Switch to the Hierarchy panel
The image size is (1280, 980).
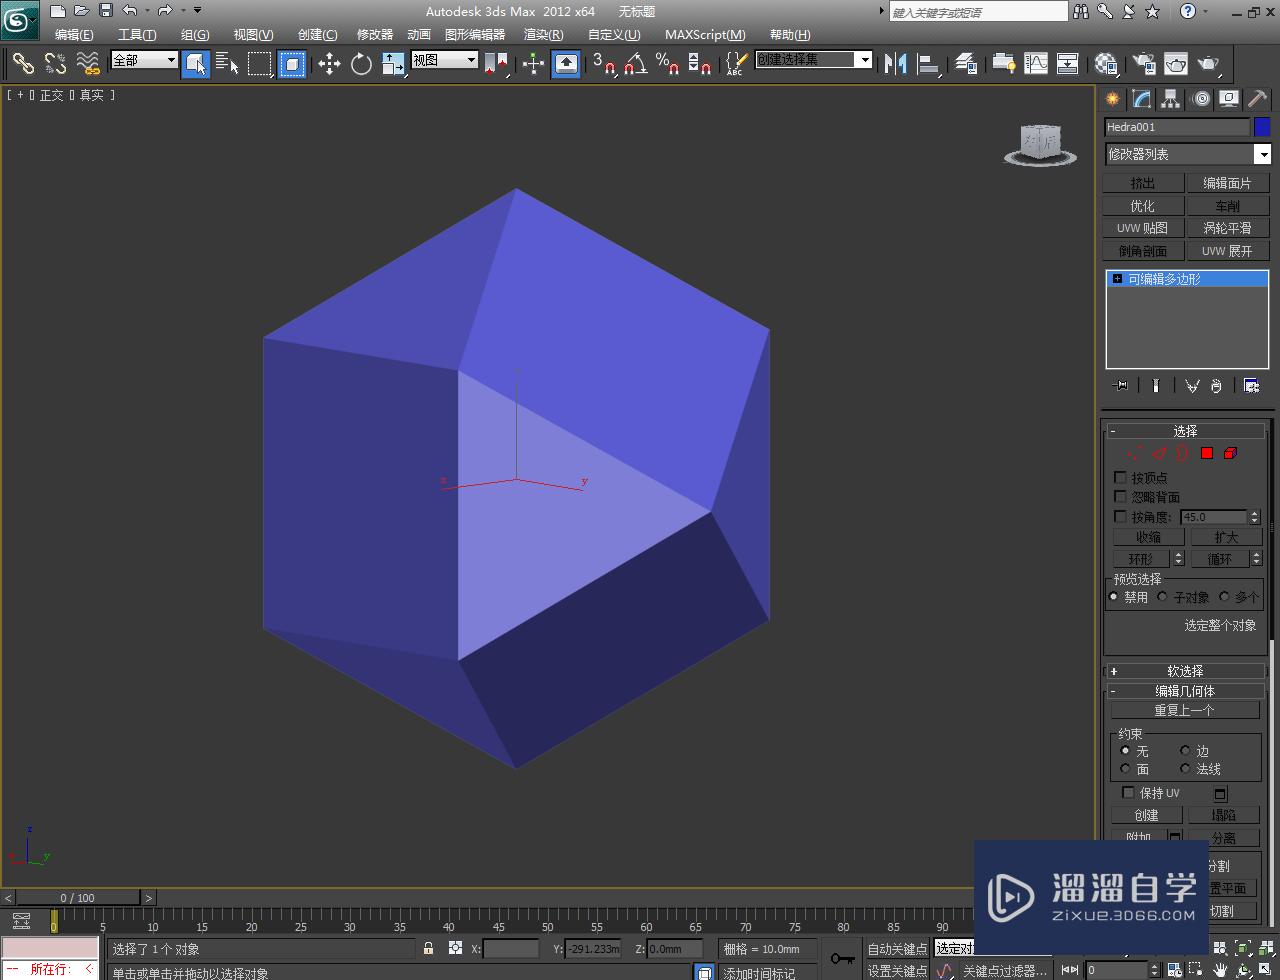(1170, 99)
